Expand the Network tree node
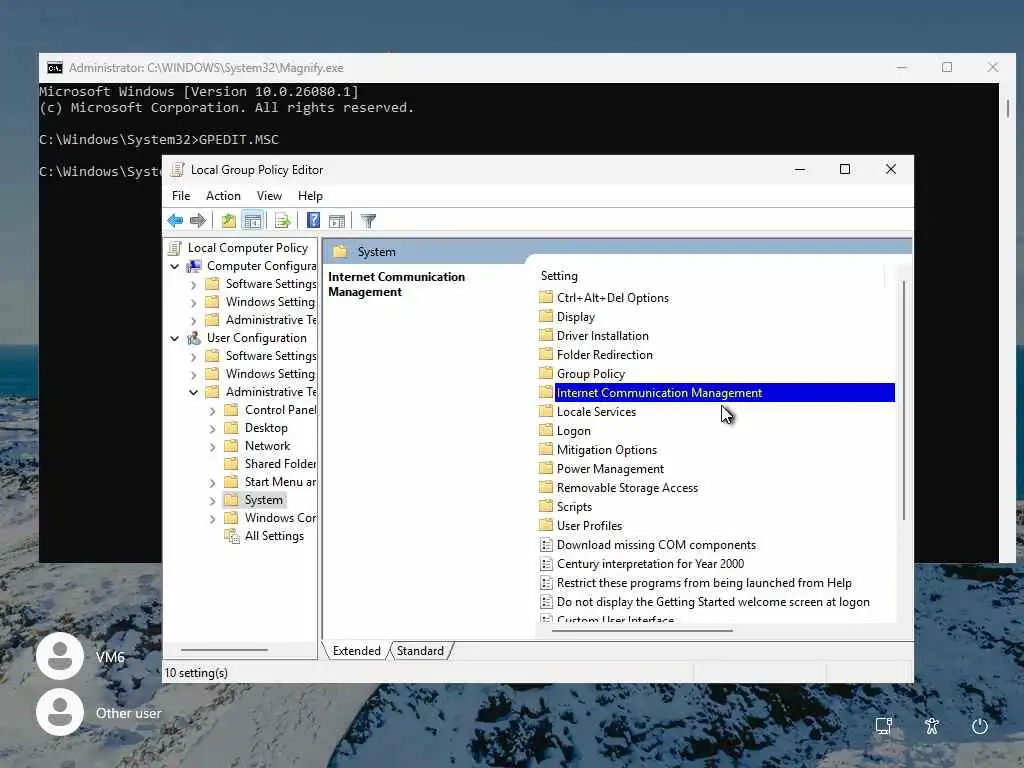 pyautogui.click(x=212, y=447)
